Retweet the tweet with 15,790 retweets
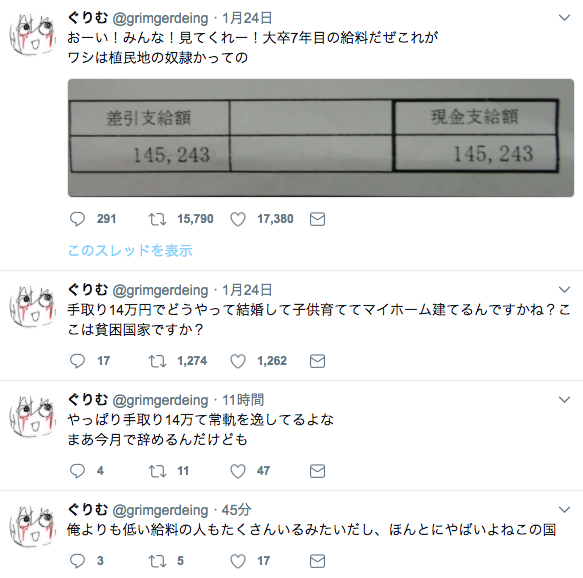 (x=157, y=219)
